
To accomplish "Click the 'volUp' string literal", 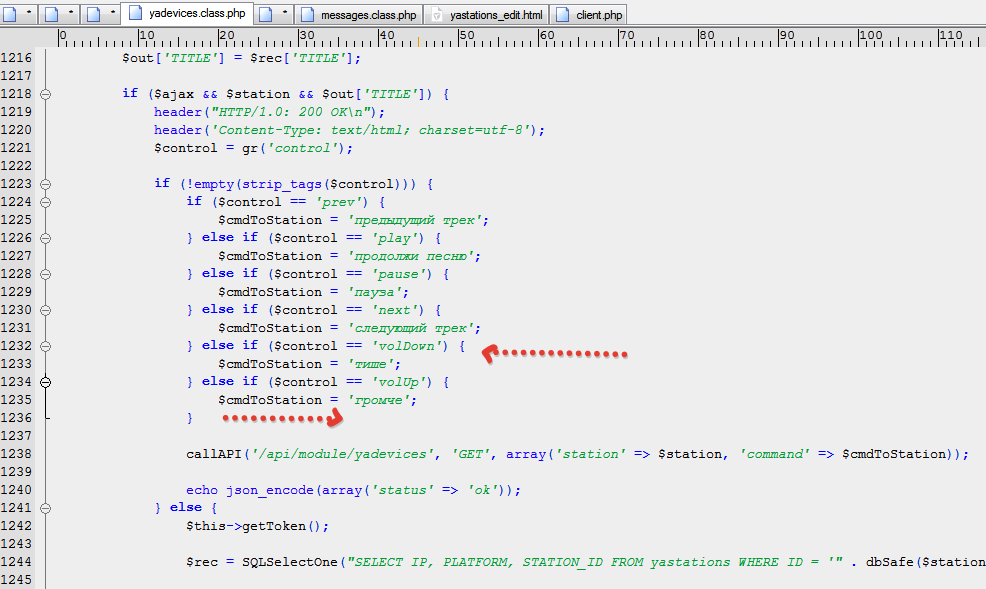I will coord(398,382).
